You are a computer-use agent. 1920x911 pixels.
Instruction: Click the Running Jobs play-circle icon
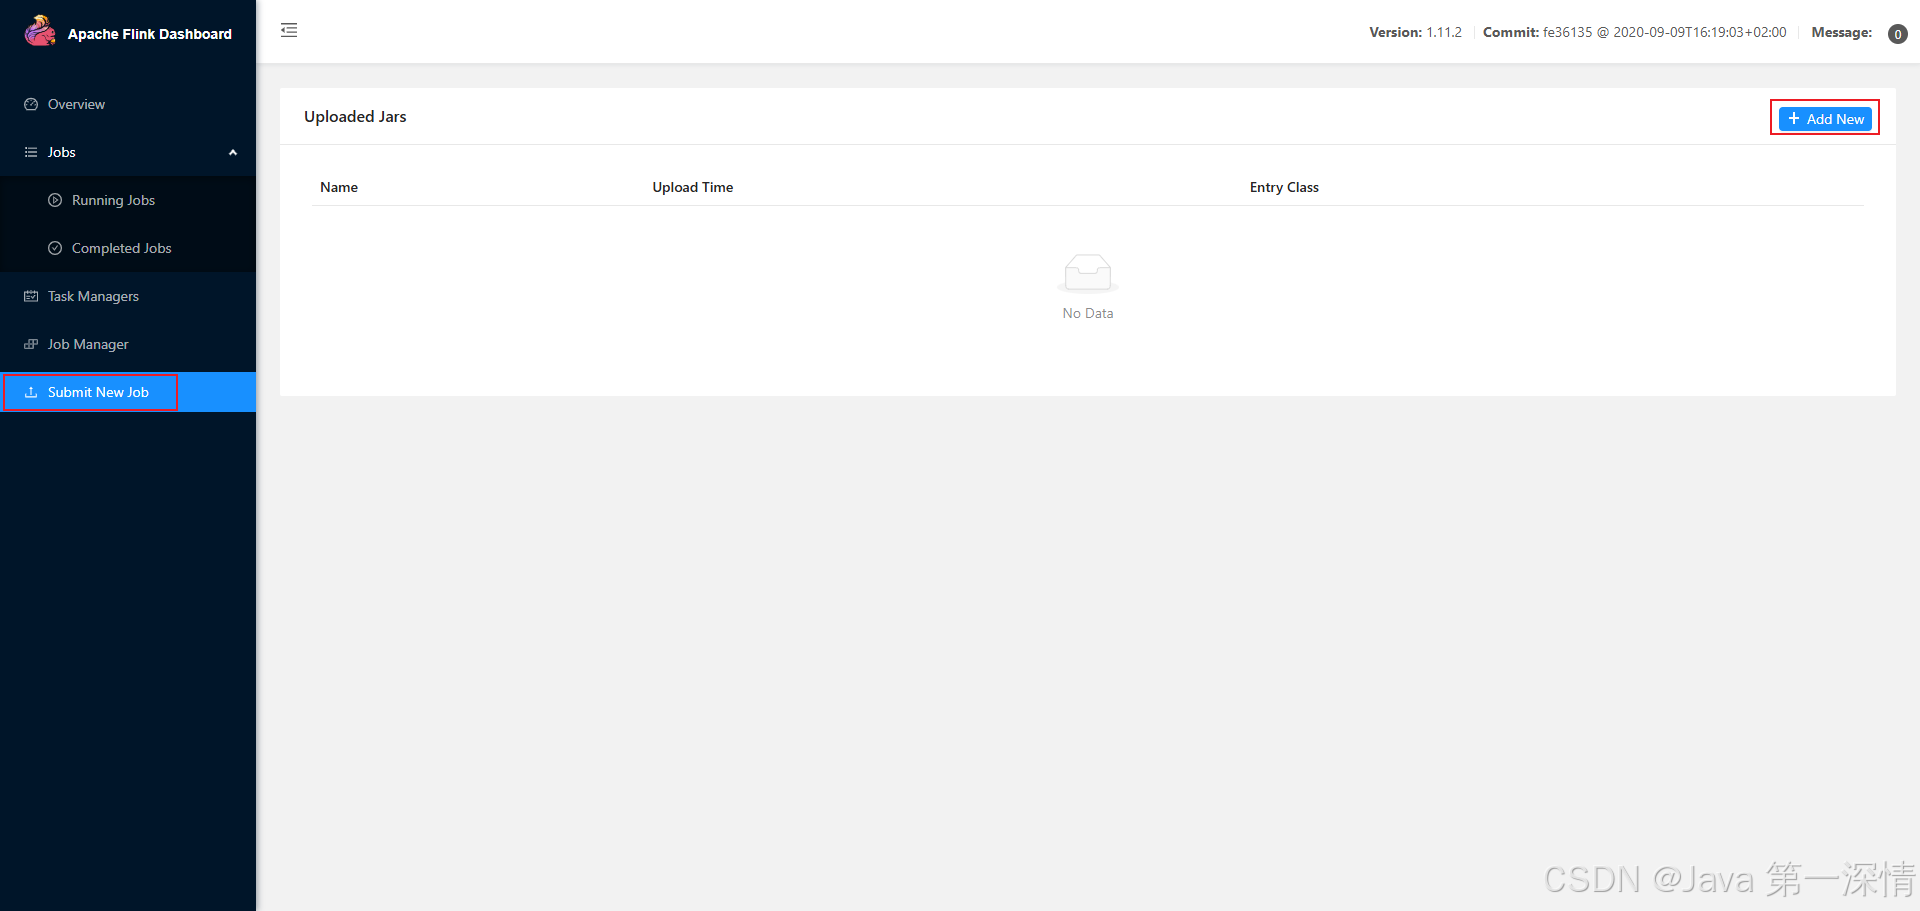click(x=55, y=200)
